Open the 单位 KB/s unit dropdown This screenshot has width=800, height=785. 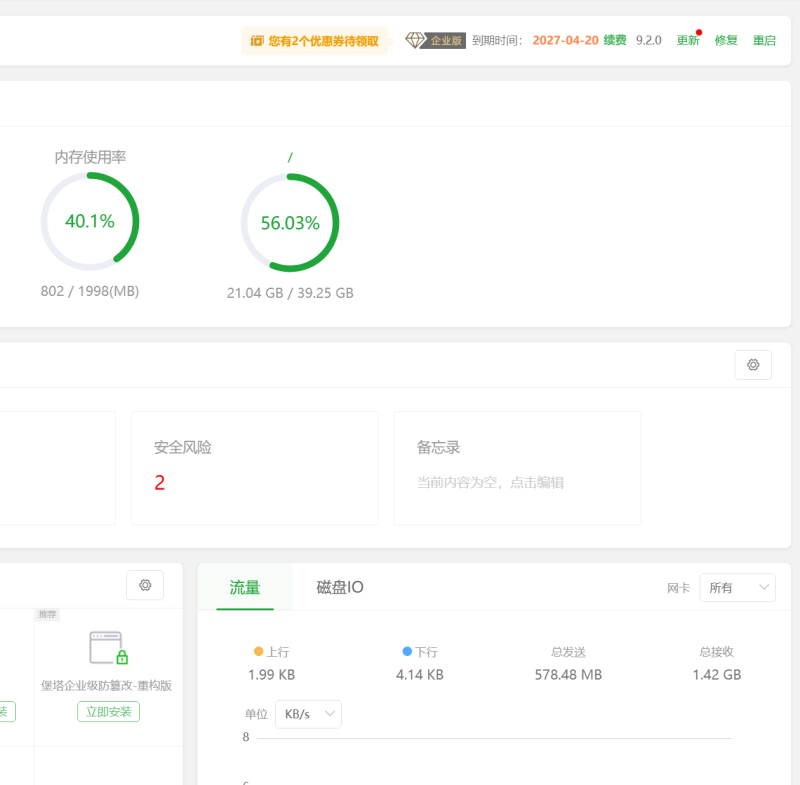coord(308,714)
